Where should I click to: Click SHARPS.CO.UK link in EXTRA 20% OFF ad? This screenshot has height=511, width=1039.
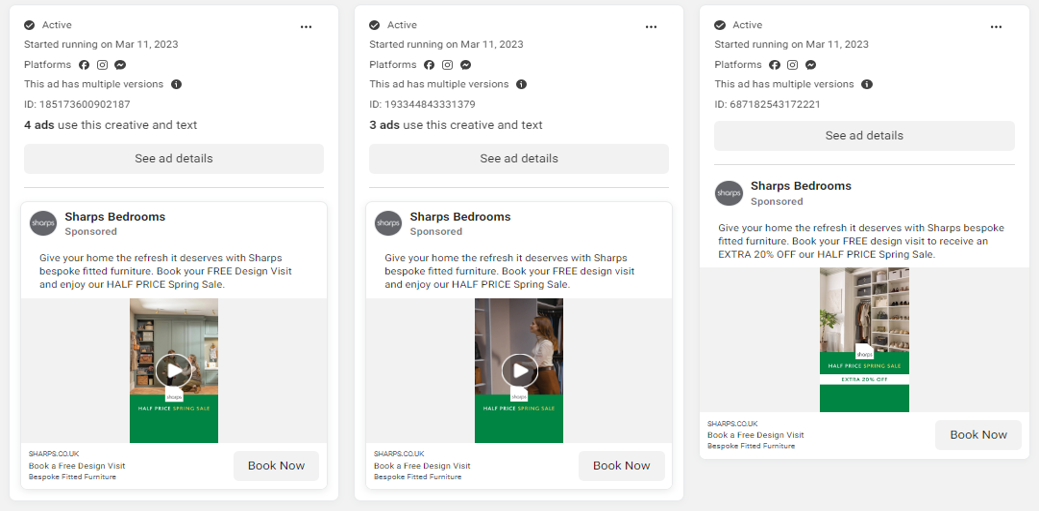coord(733,424)
